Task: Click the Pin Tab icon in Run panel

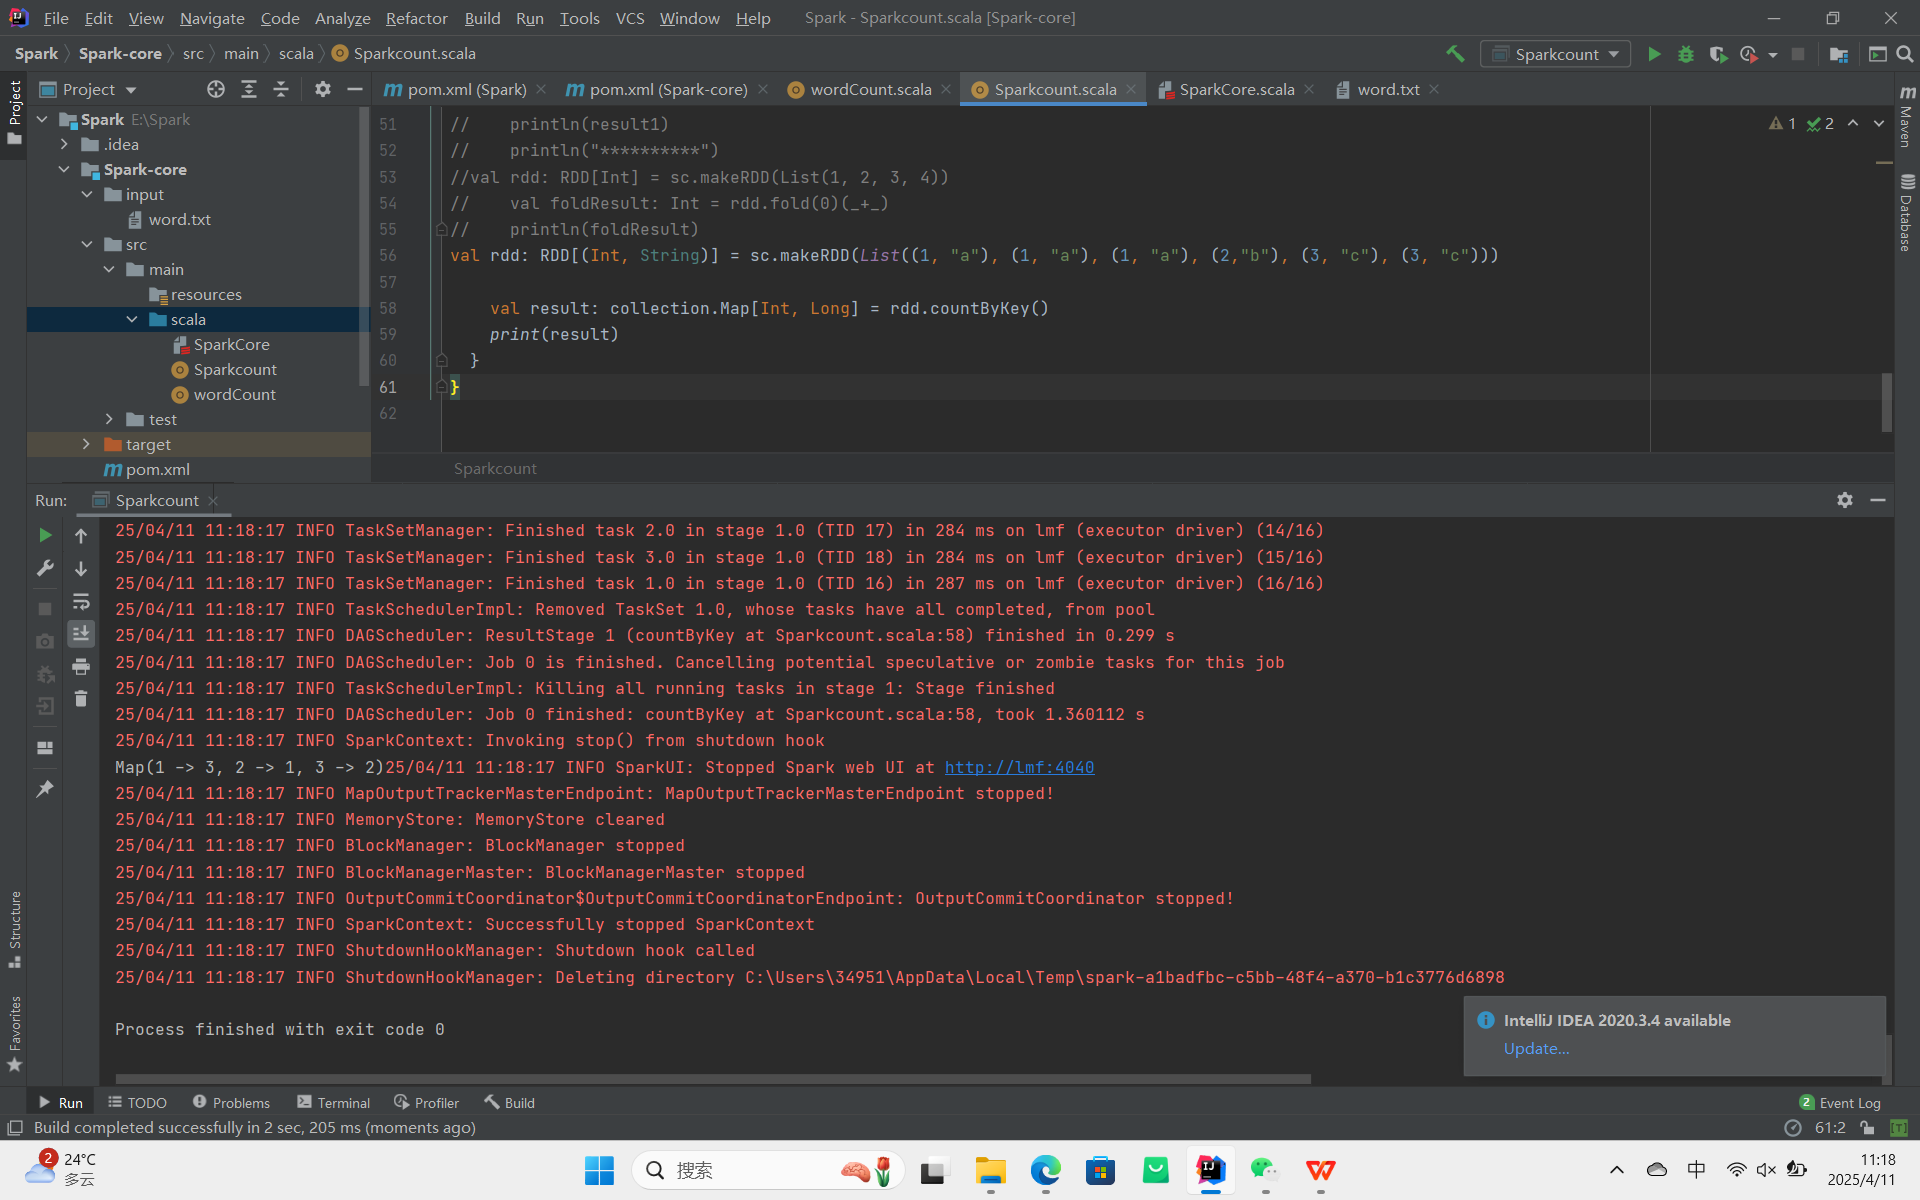Action: (x=45, y=789)
